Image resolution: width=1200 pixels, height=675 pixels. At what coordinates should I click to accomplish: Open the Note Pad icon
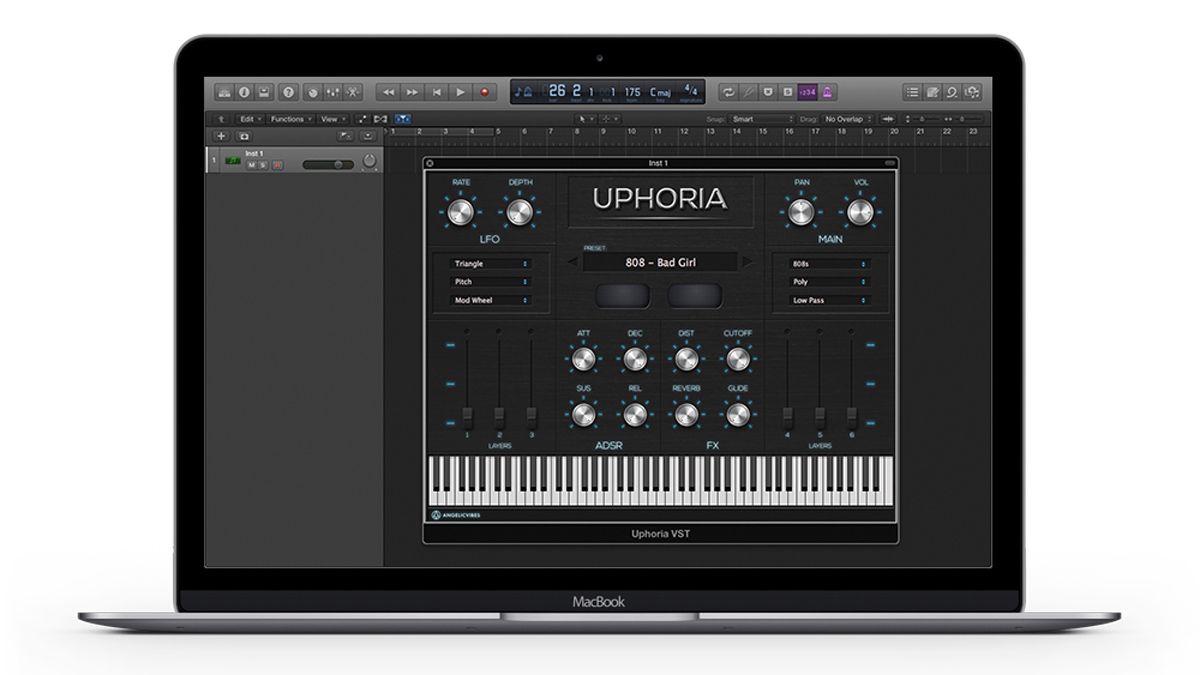tap(932, 92)
